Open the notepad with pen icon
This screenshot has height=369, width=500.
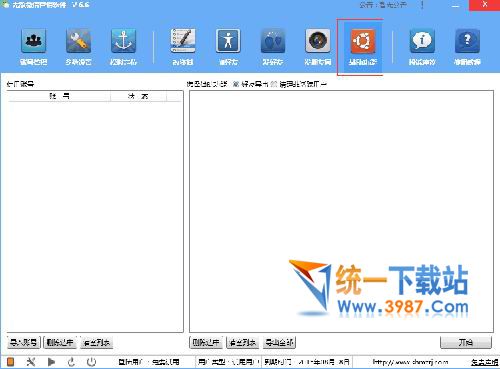tap(183, 41)
